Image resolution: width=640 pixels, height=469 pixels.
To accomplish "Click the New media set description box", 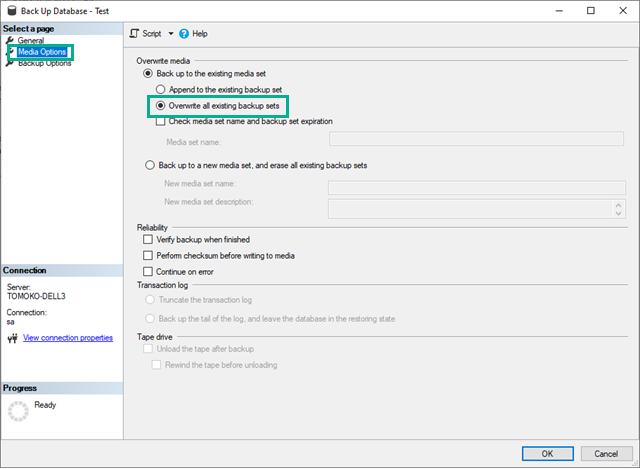I will tap(477, 209).
